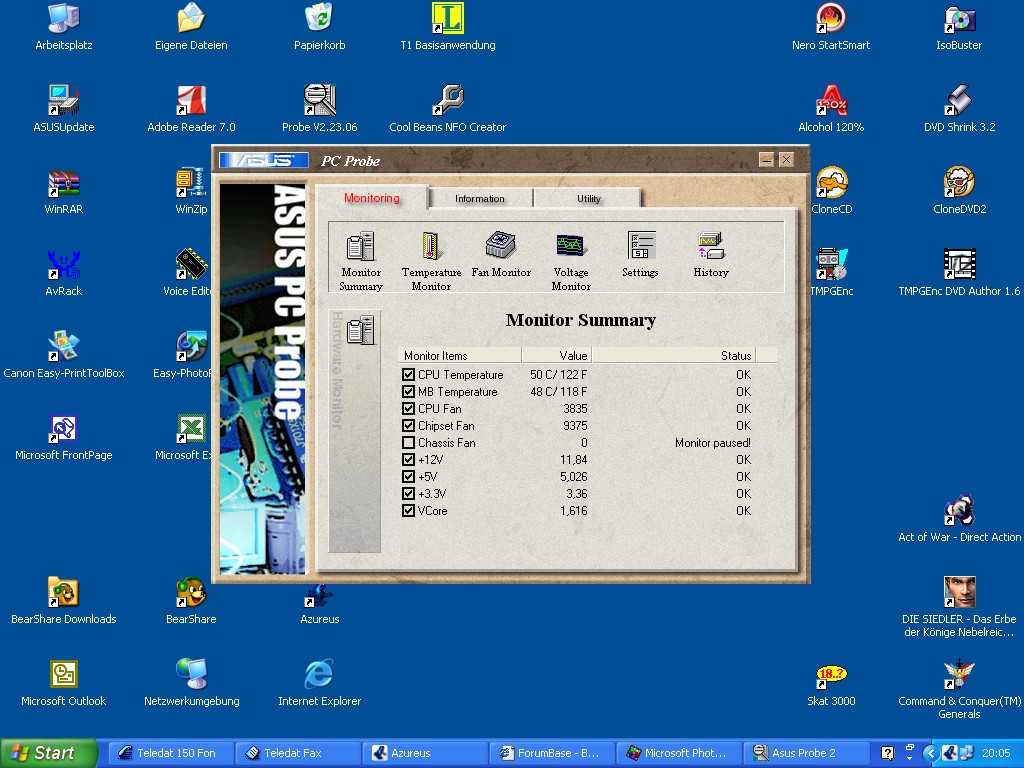Select T1 Basisanwendung shortcut
Image resolution: width=1024 pixels, height=768 pixels.
[x=447, y=26]
